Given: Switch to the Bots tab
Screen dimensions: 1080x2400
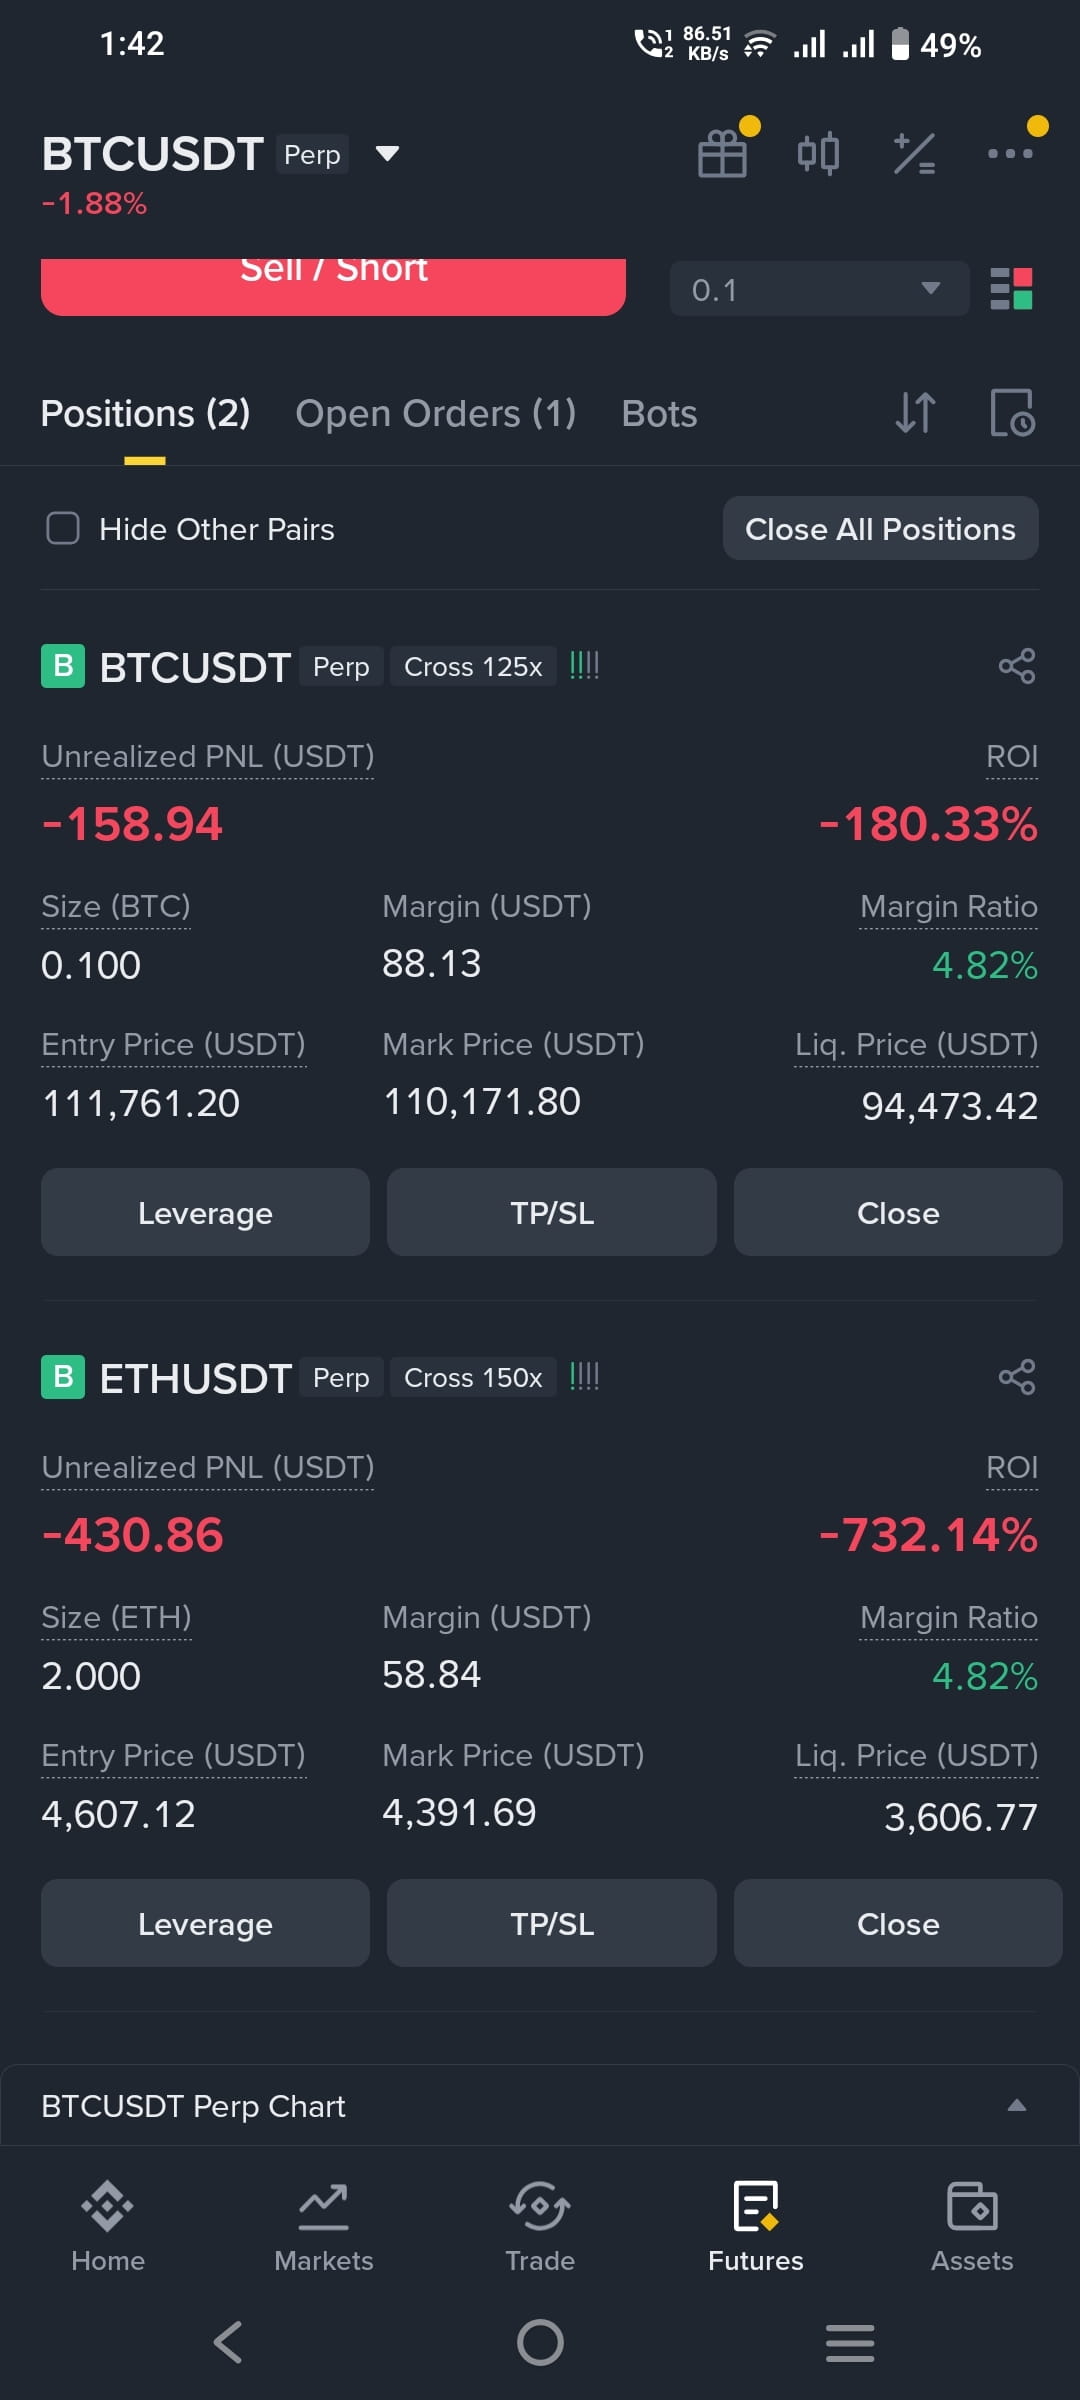Looking at the screenshot, I should (659, 413).
